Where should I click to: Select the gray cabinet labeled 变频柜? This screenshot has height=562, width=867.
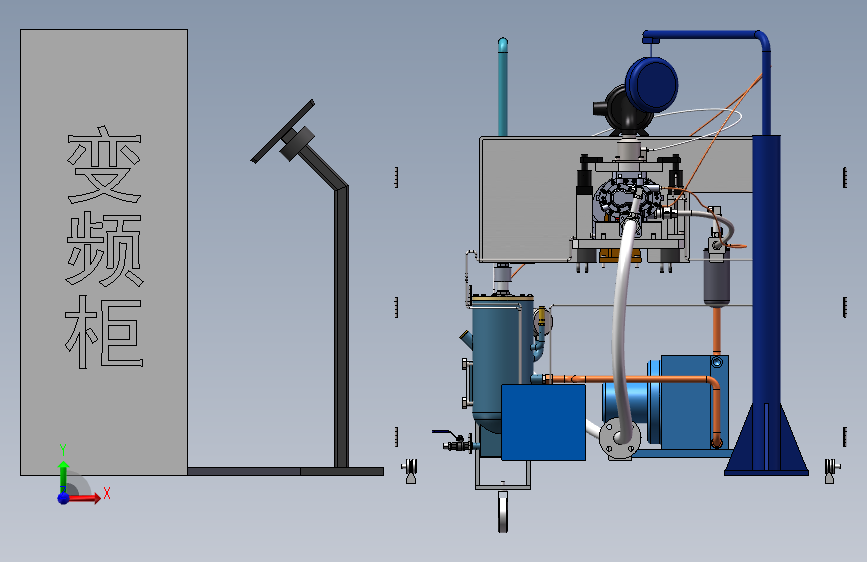click(104, 252)
